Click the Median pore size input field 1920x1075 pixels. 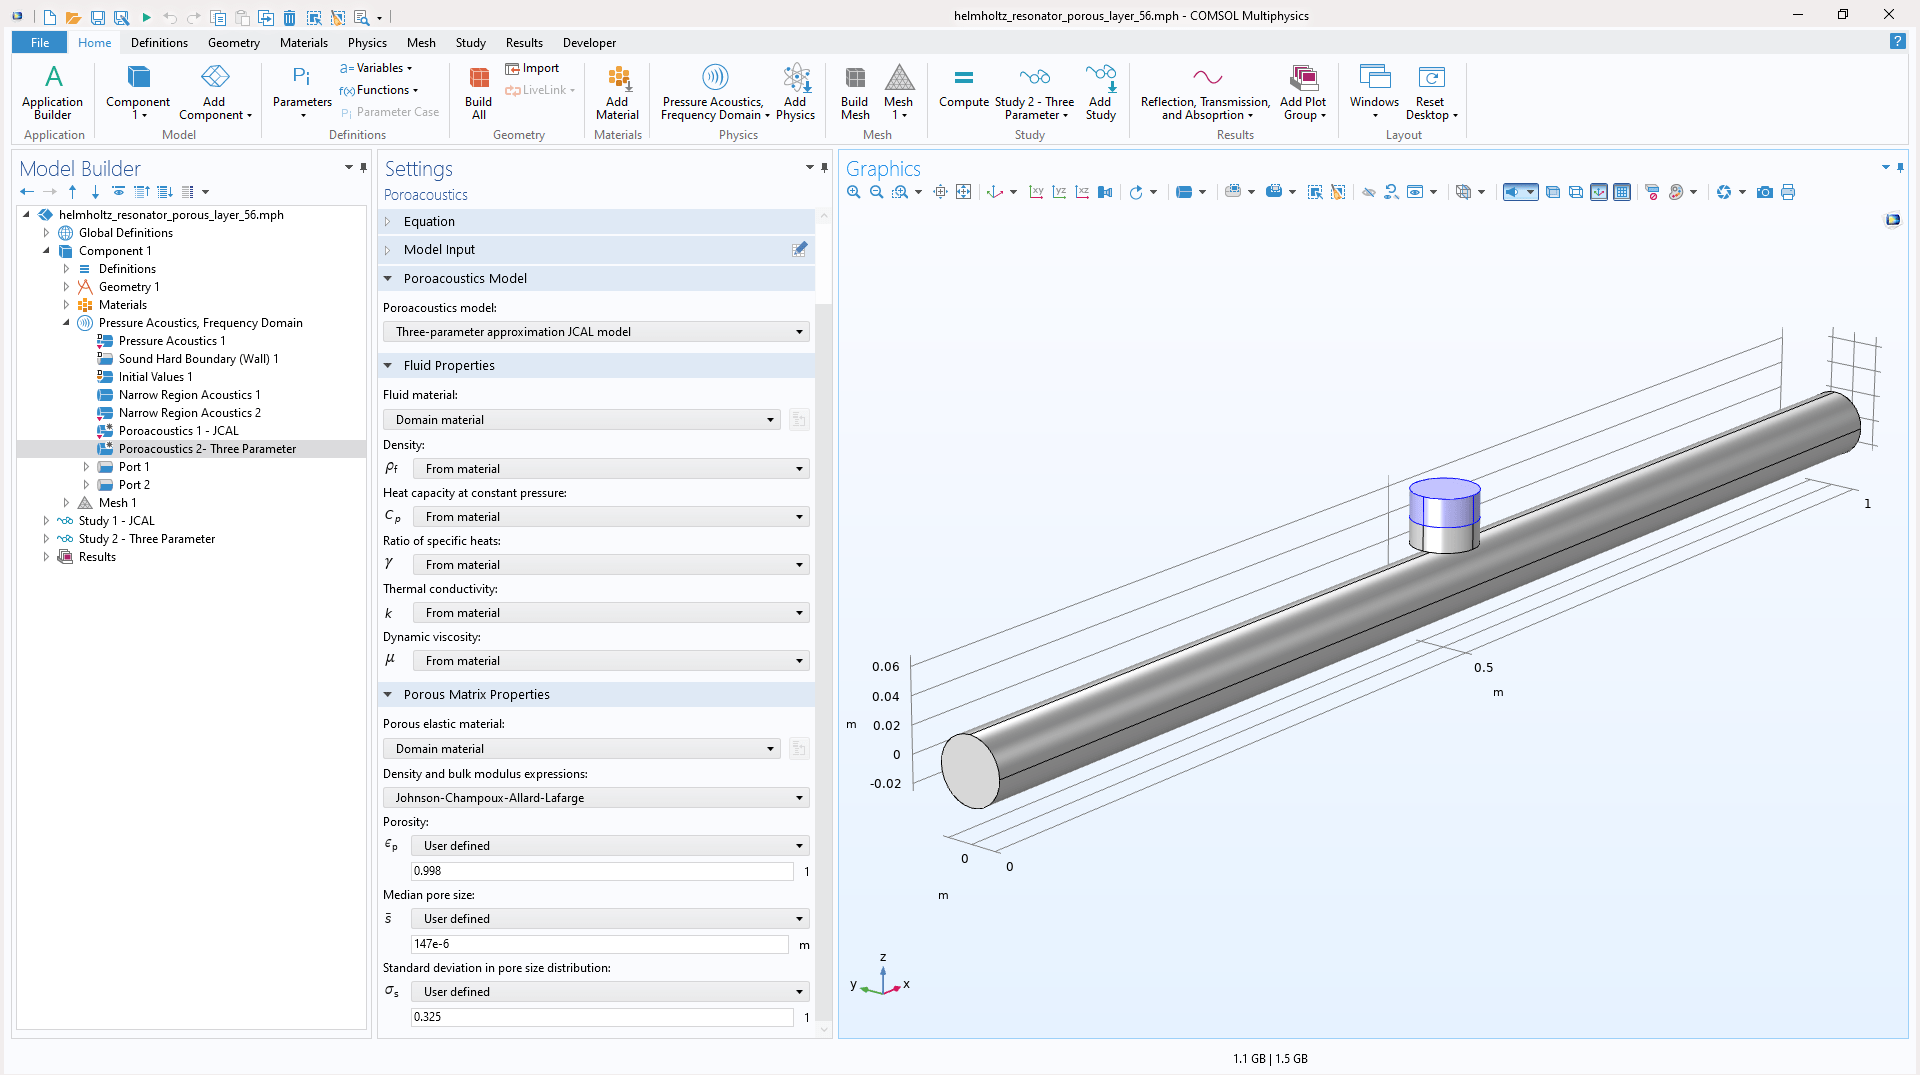(600, 944)
